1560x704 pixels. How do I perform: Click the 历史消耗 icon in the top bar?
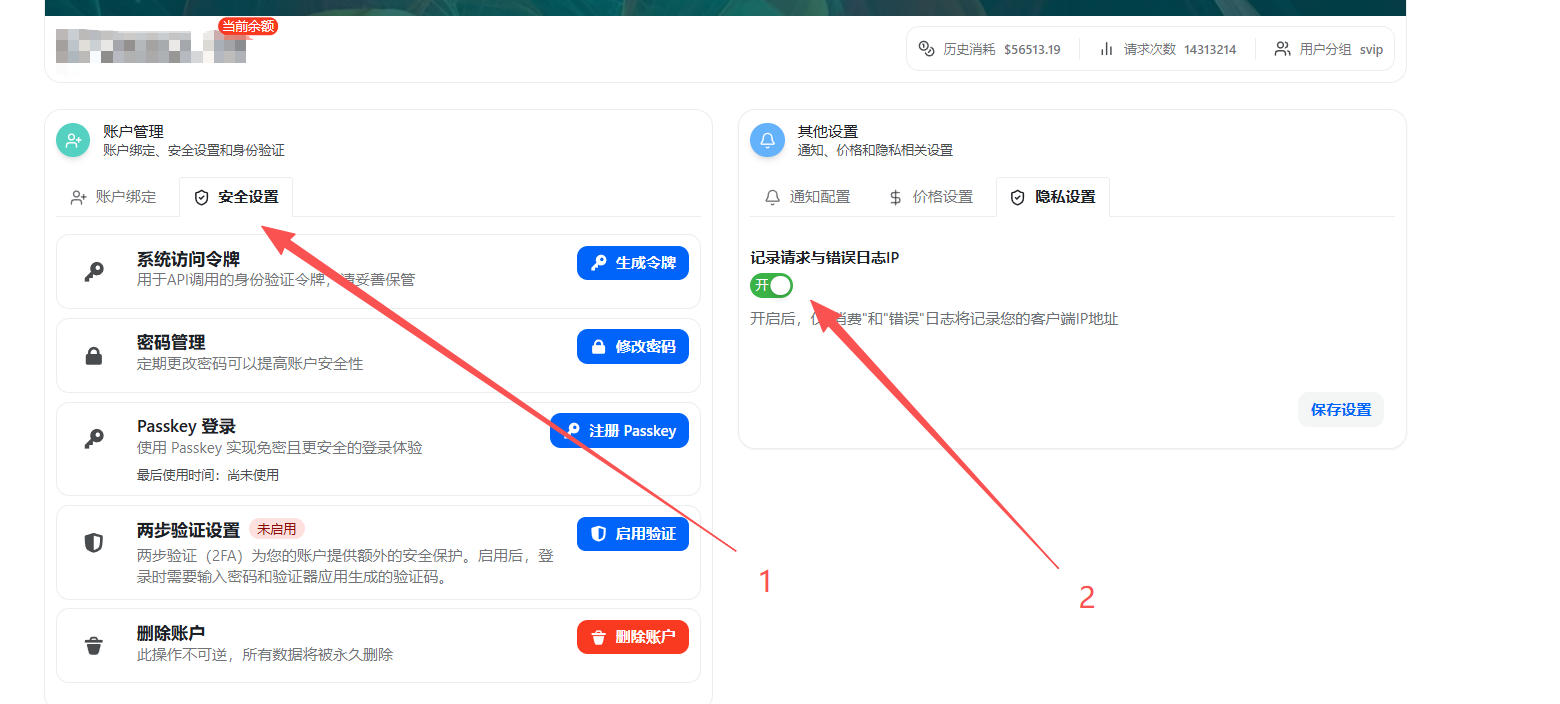(x=925, y=48)
